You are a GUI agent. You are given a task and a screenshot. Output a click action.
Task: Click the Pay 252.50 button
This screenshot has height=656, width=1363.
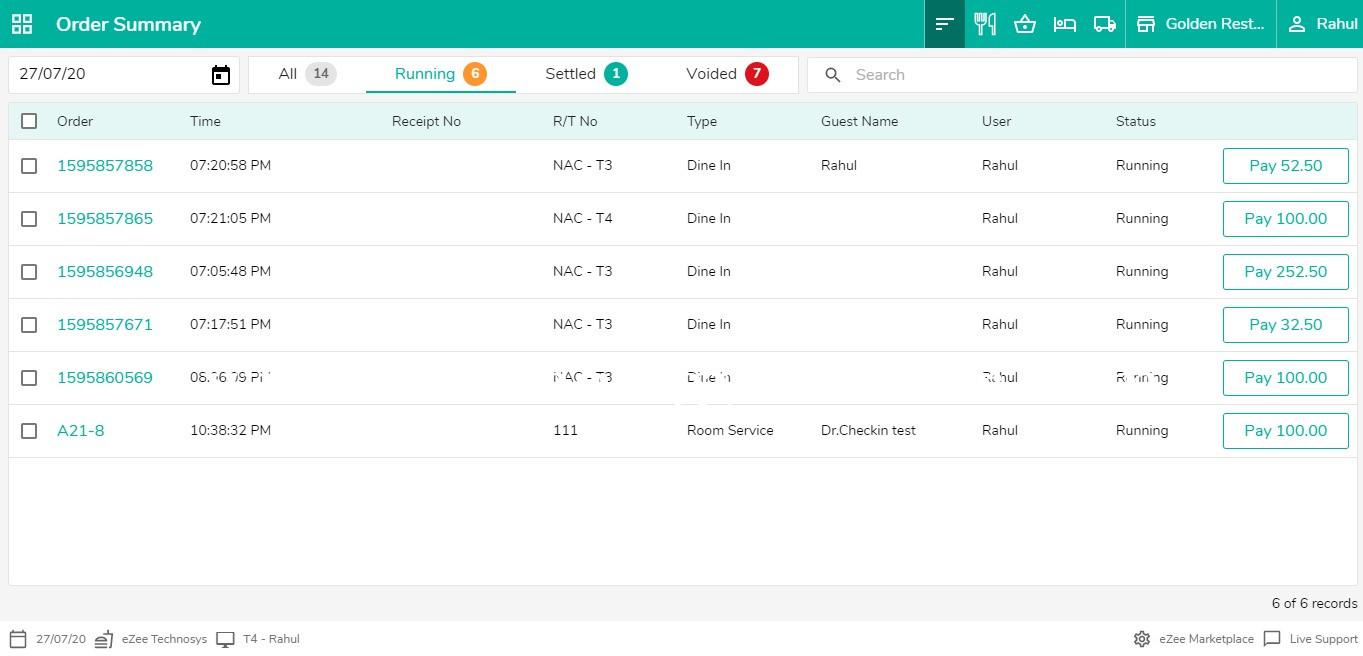1286,272
